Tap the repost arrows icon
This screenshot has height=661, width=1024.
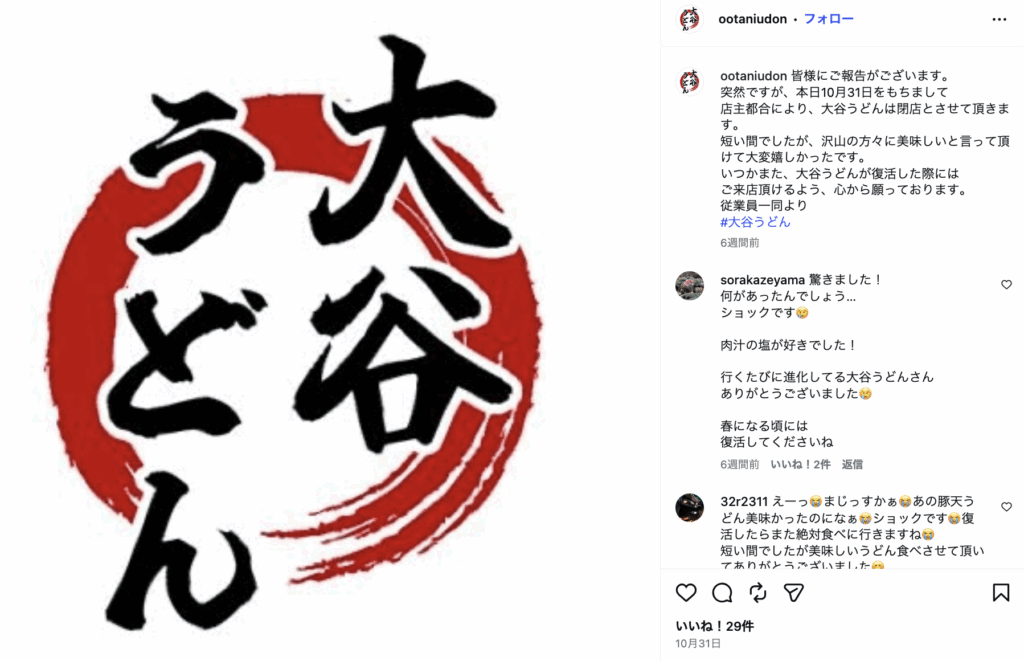pyautogui.click(x=758, y=592)
